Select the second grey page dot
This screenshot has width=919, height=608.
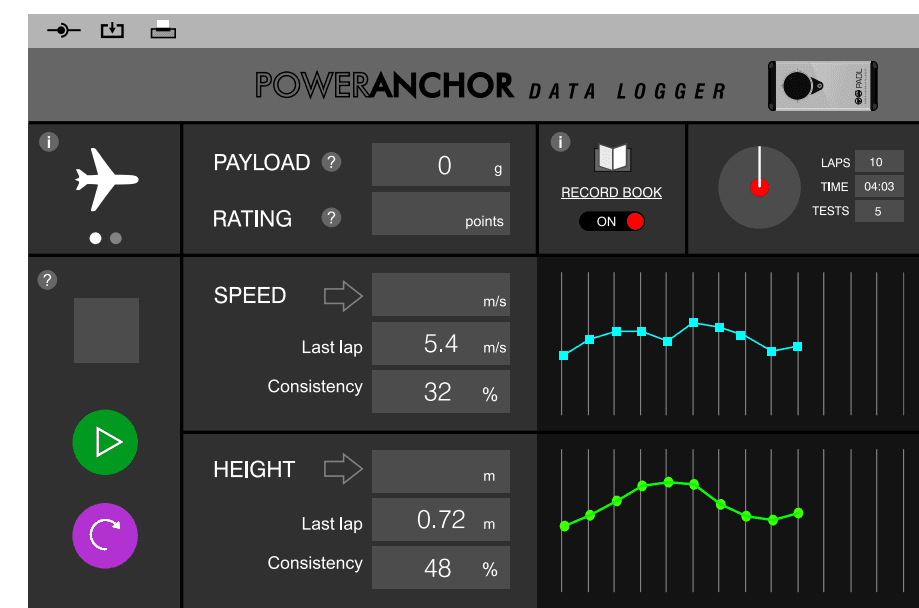116,238
